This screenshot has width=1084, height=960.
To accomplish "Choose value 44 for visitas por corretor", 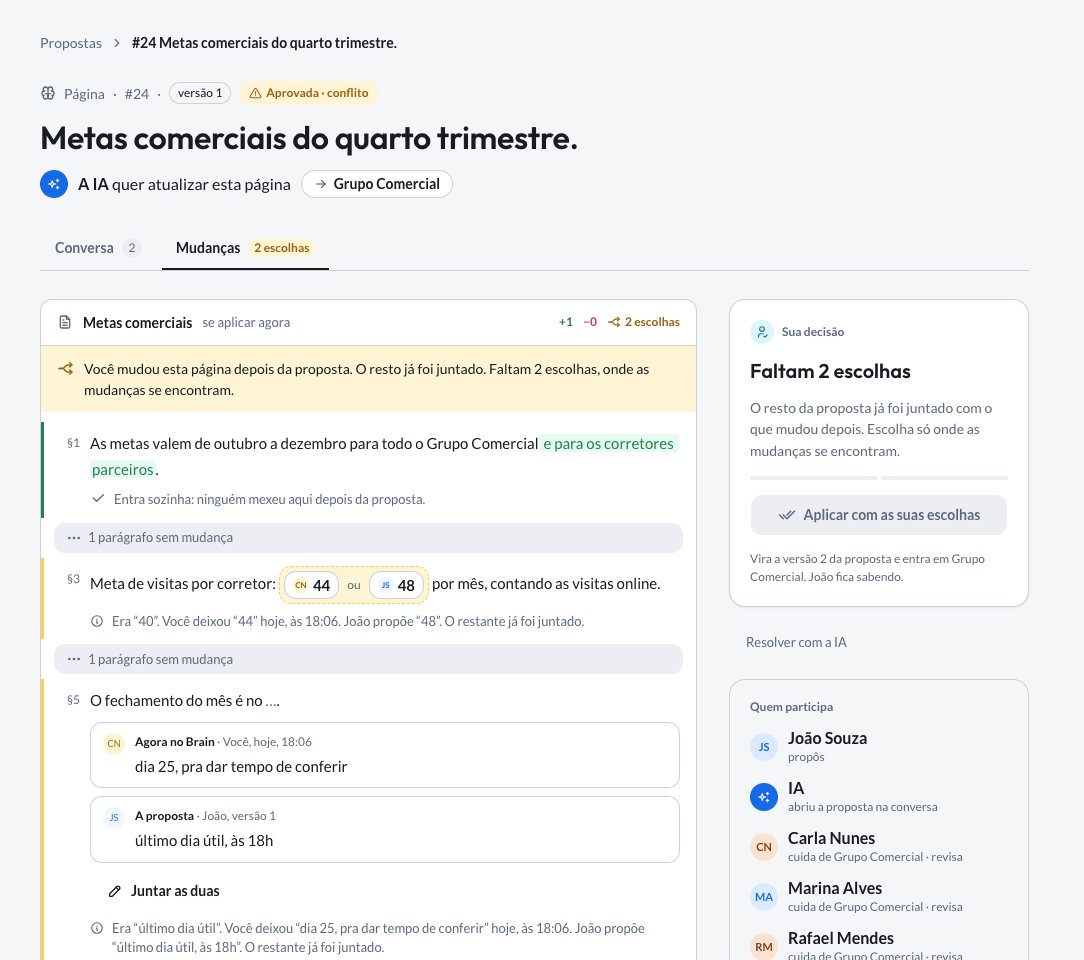I will (x=312, y=585).
